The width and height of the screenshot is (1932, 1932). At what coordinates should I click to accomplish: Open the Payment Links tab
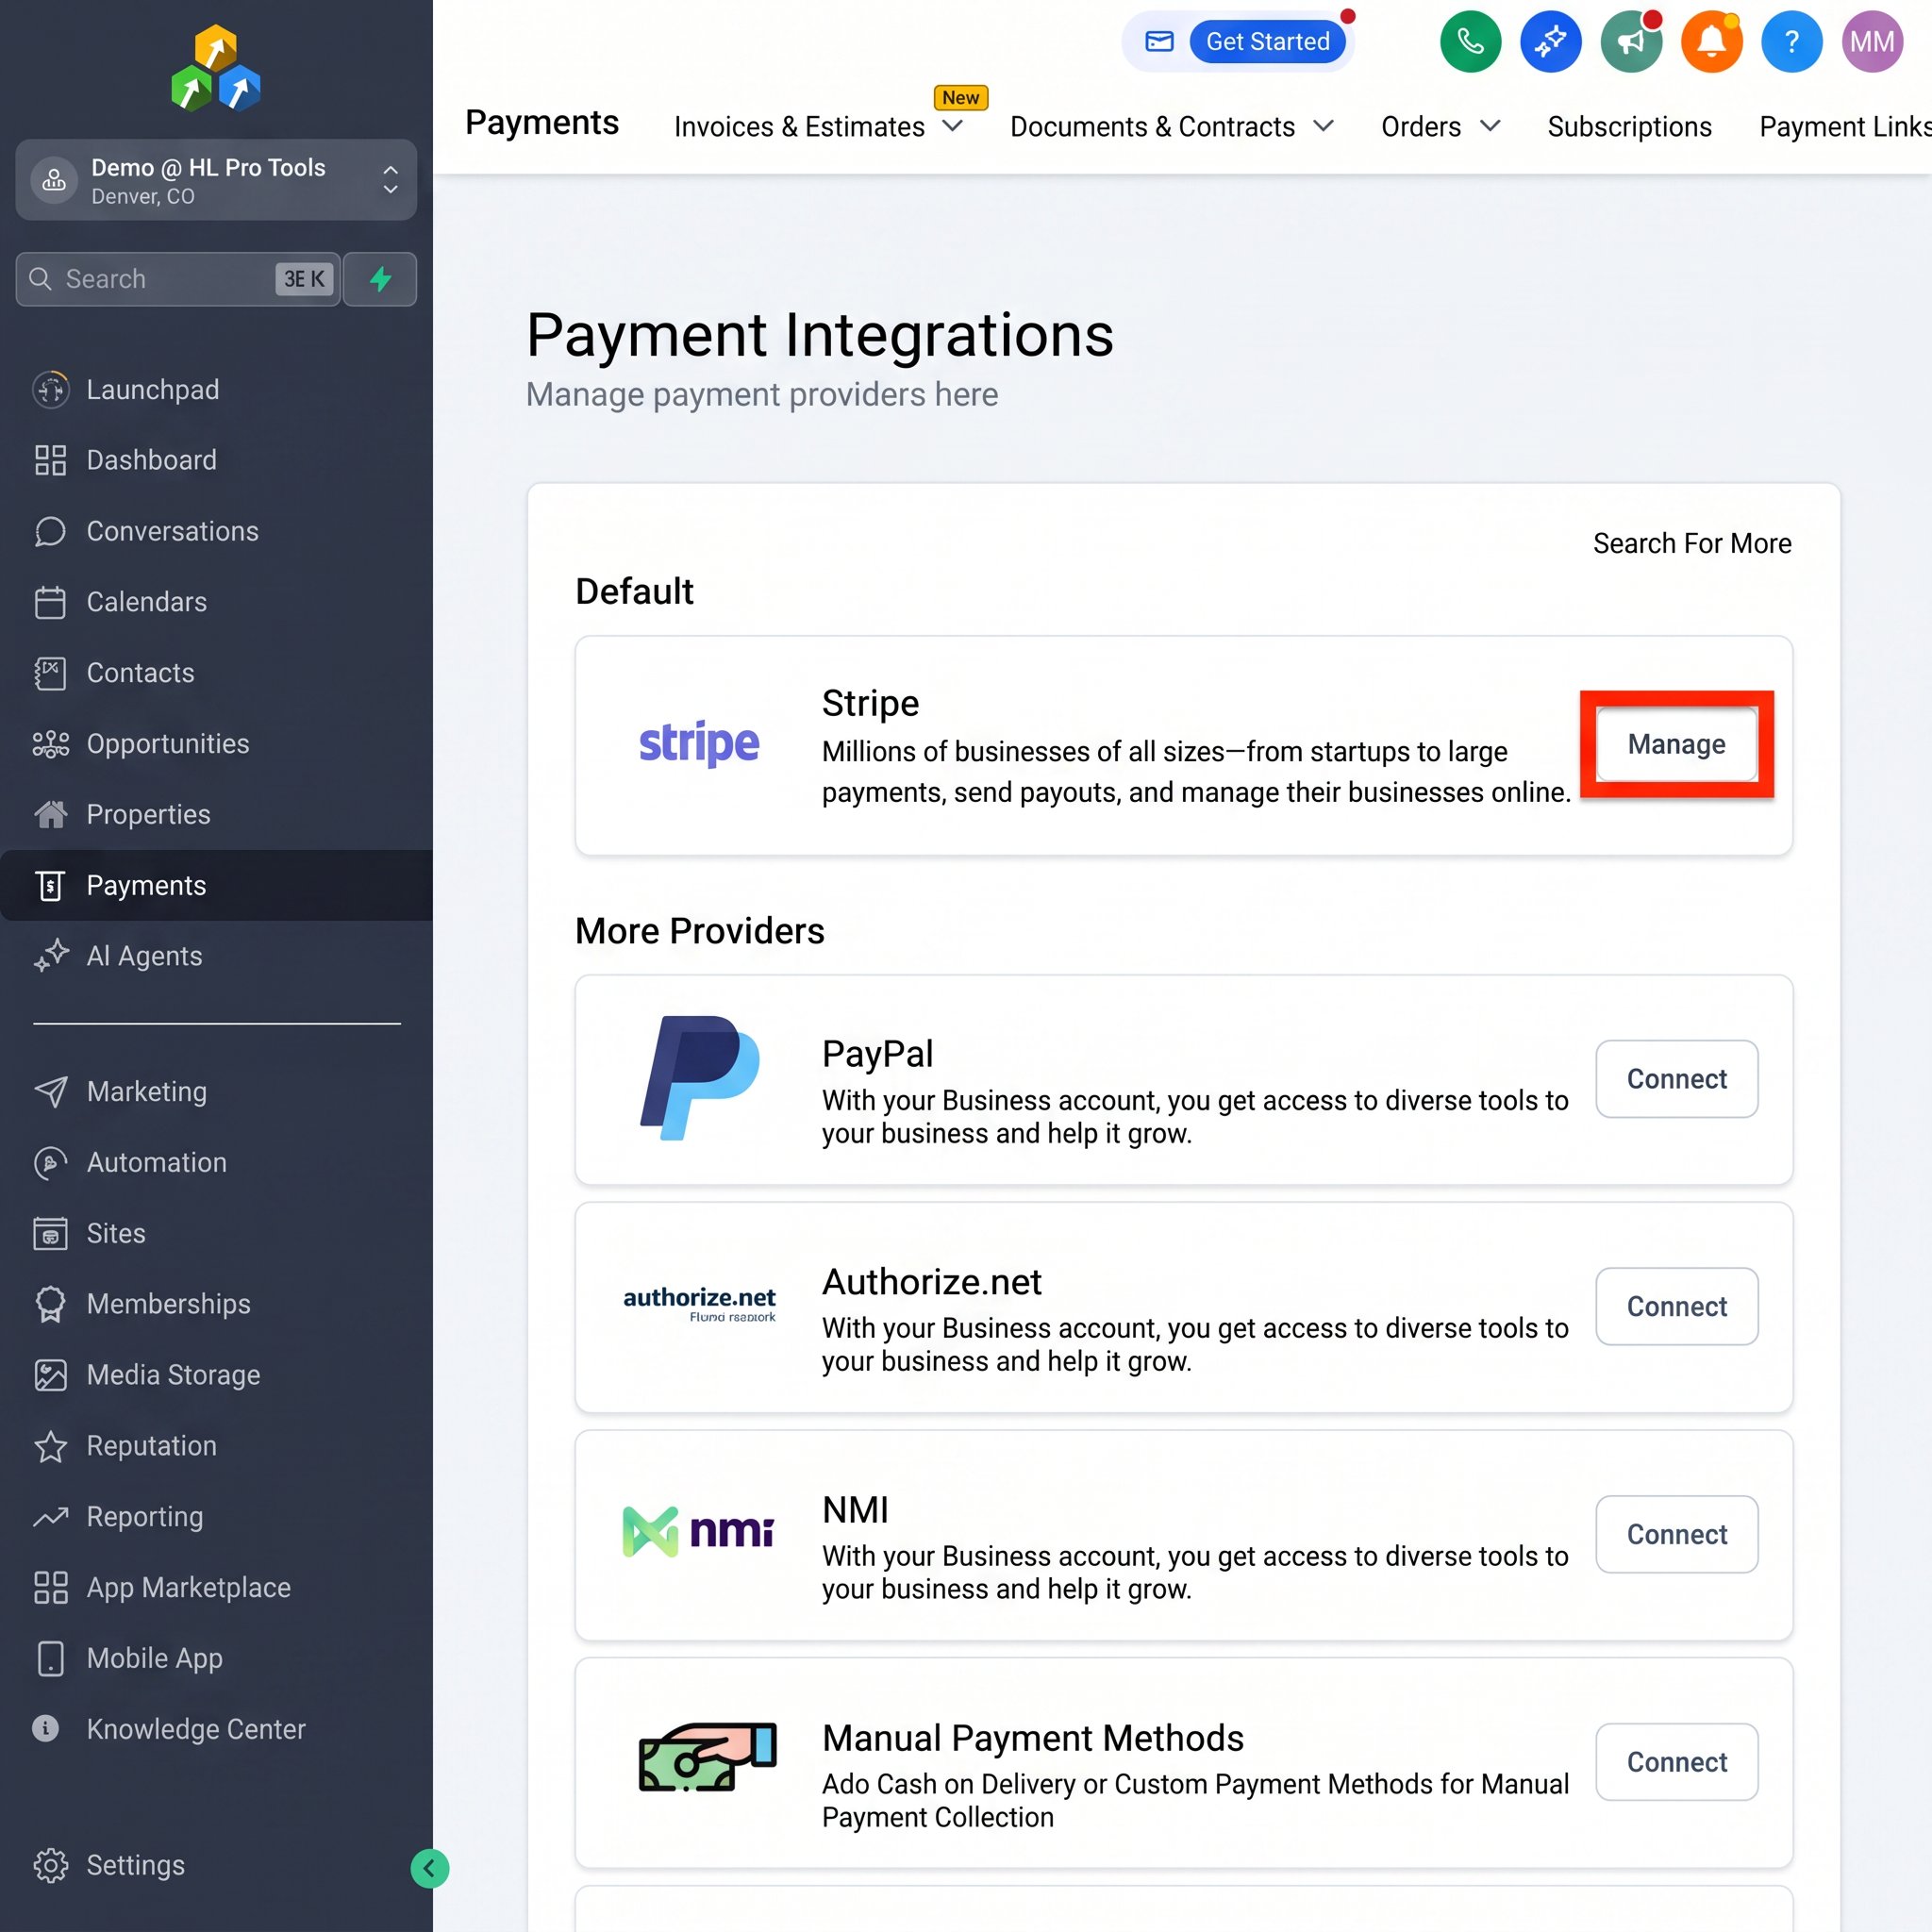[1845, 127]
